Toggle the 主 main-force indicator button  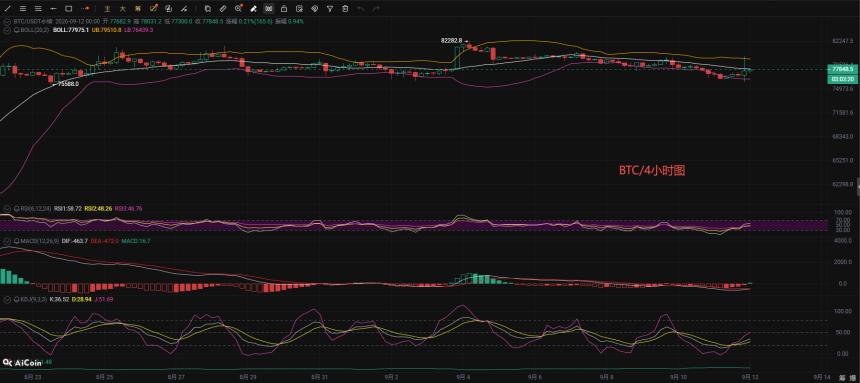point(107,9)
